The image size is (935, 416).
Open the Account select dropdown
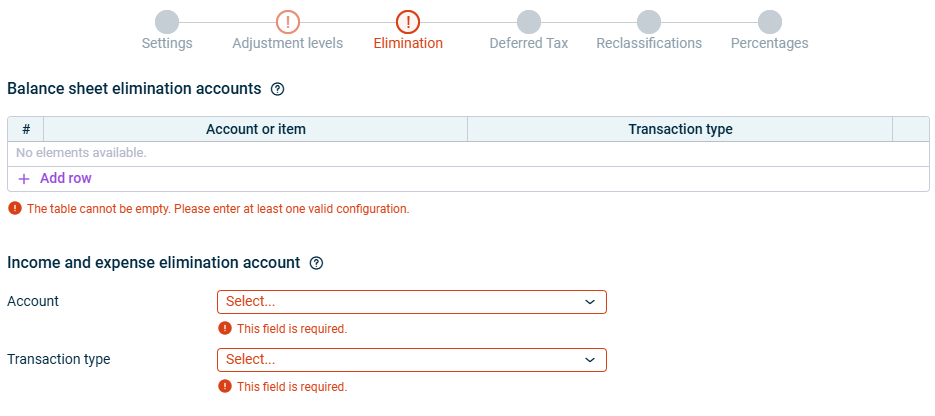tap(400, 302)
